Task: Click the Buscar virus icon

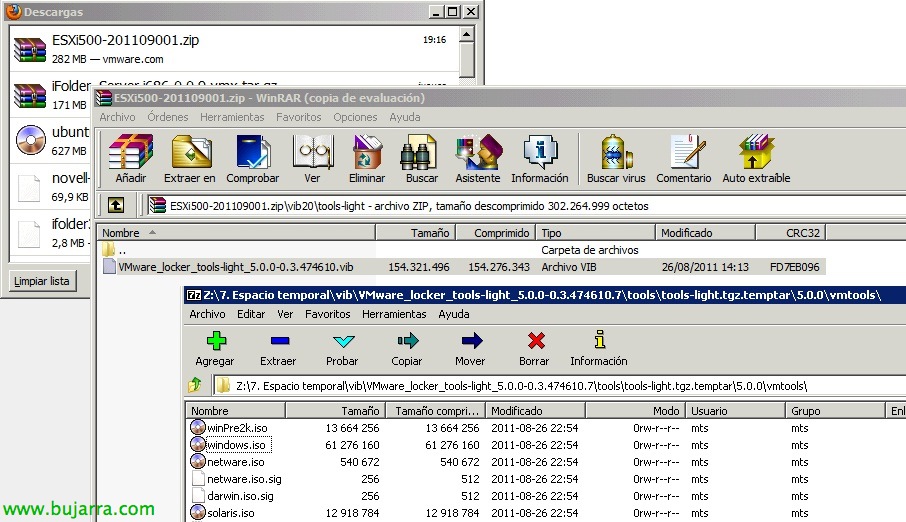Action: [x=616, y=153]
